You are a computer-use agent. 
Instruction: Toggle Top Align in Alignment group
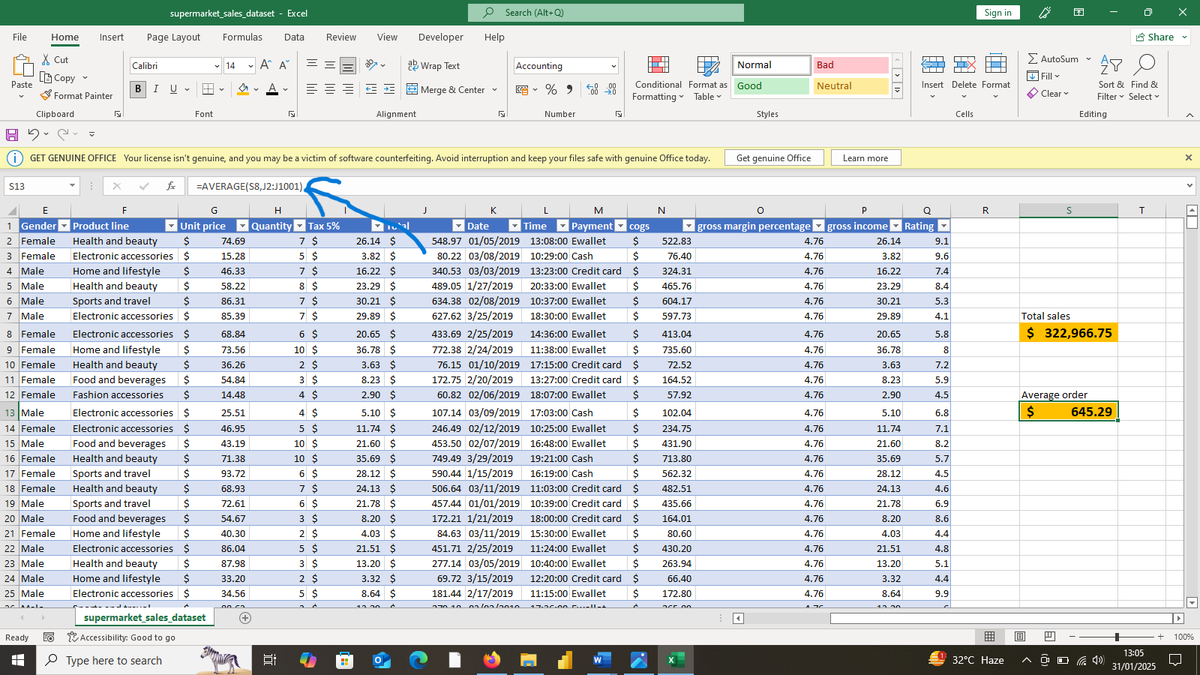[x=311, y=65]
